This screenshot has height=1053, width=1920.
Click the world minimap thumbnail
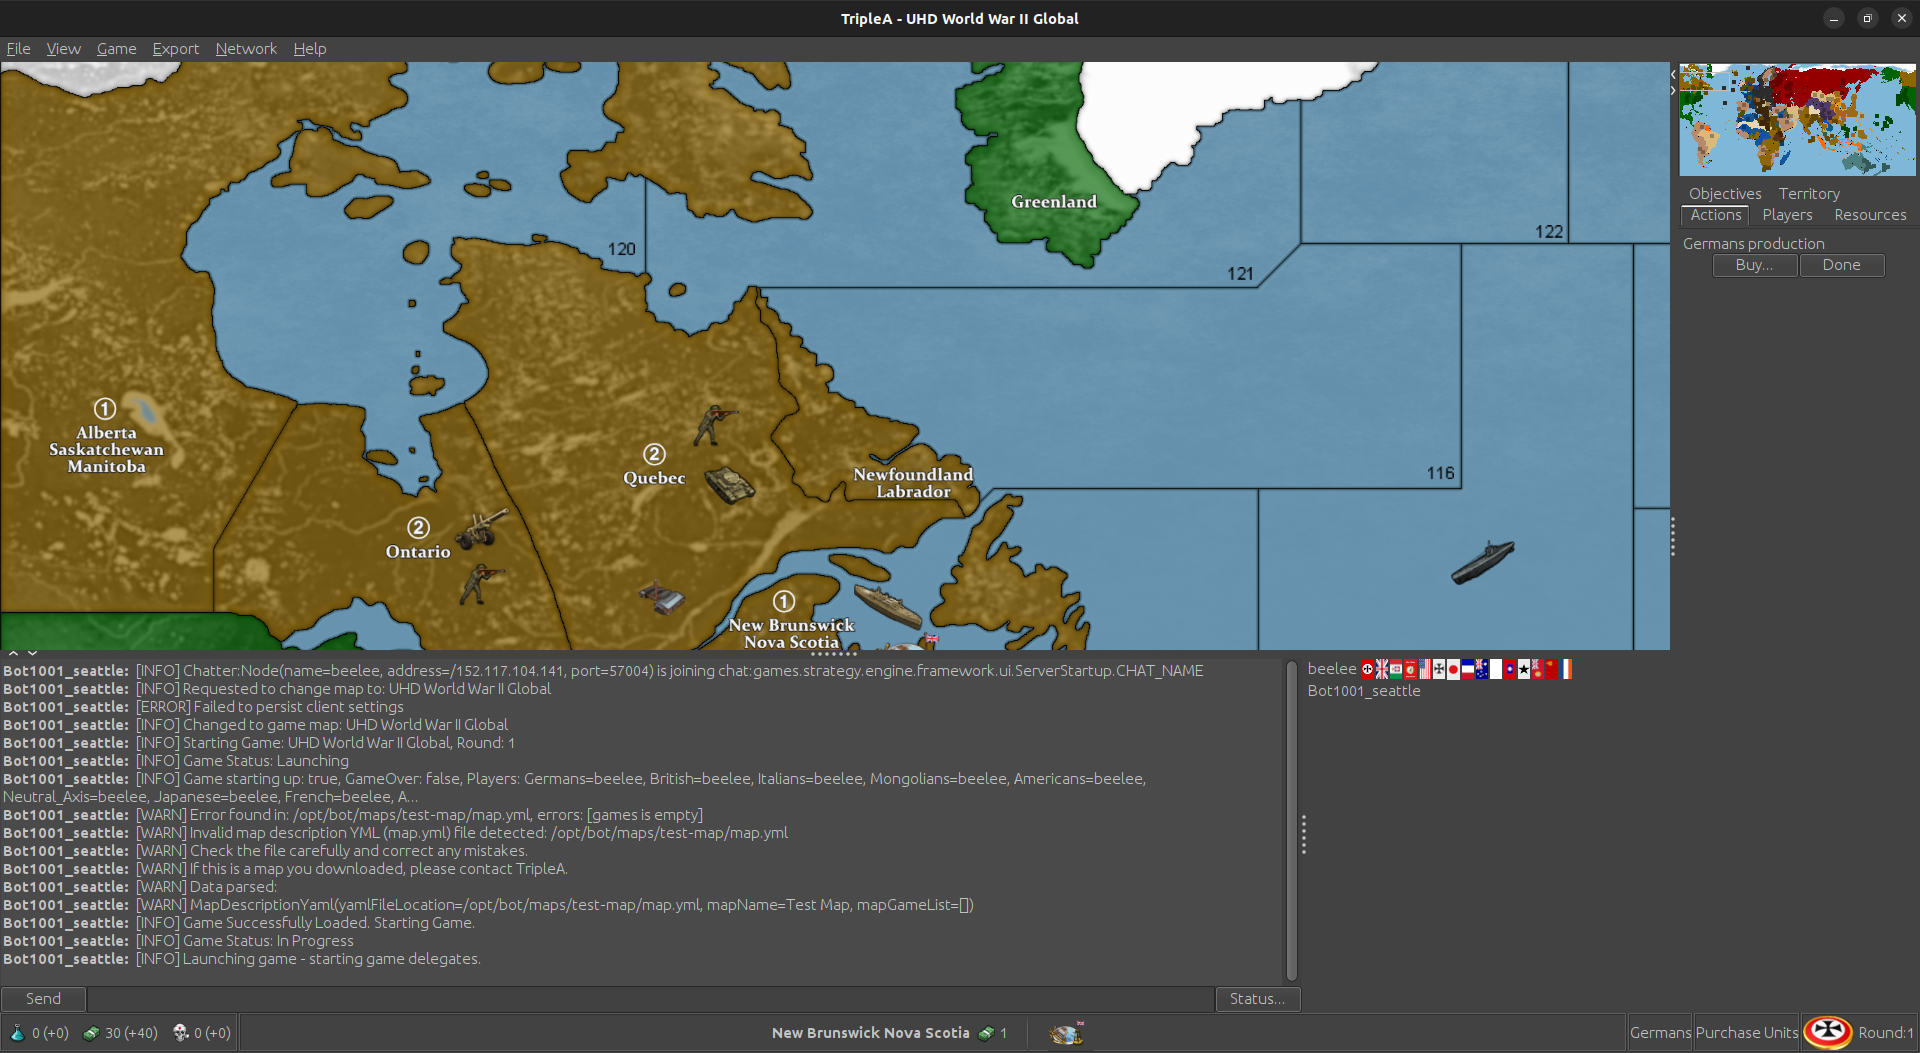(1797, 120)
